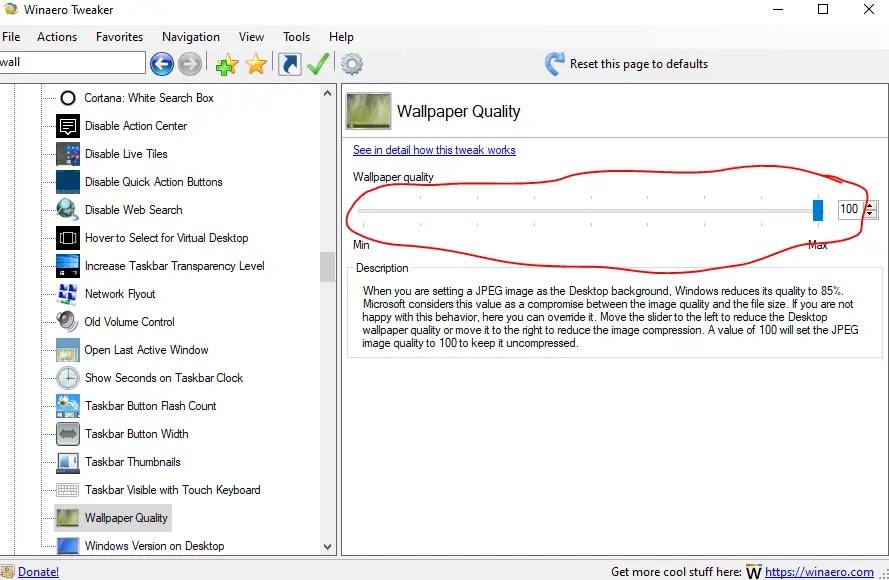
Task: Click the Increase Taskbar Transparency Level icon
Action: (x=68, y=266)
